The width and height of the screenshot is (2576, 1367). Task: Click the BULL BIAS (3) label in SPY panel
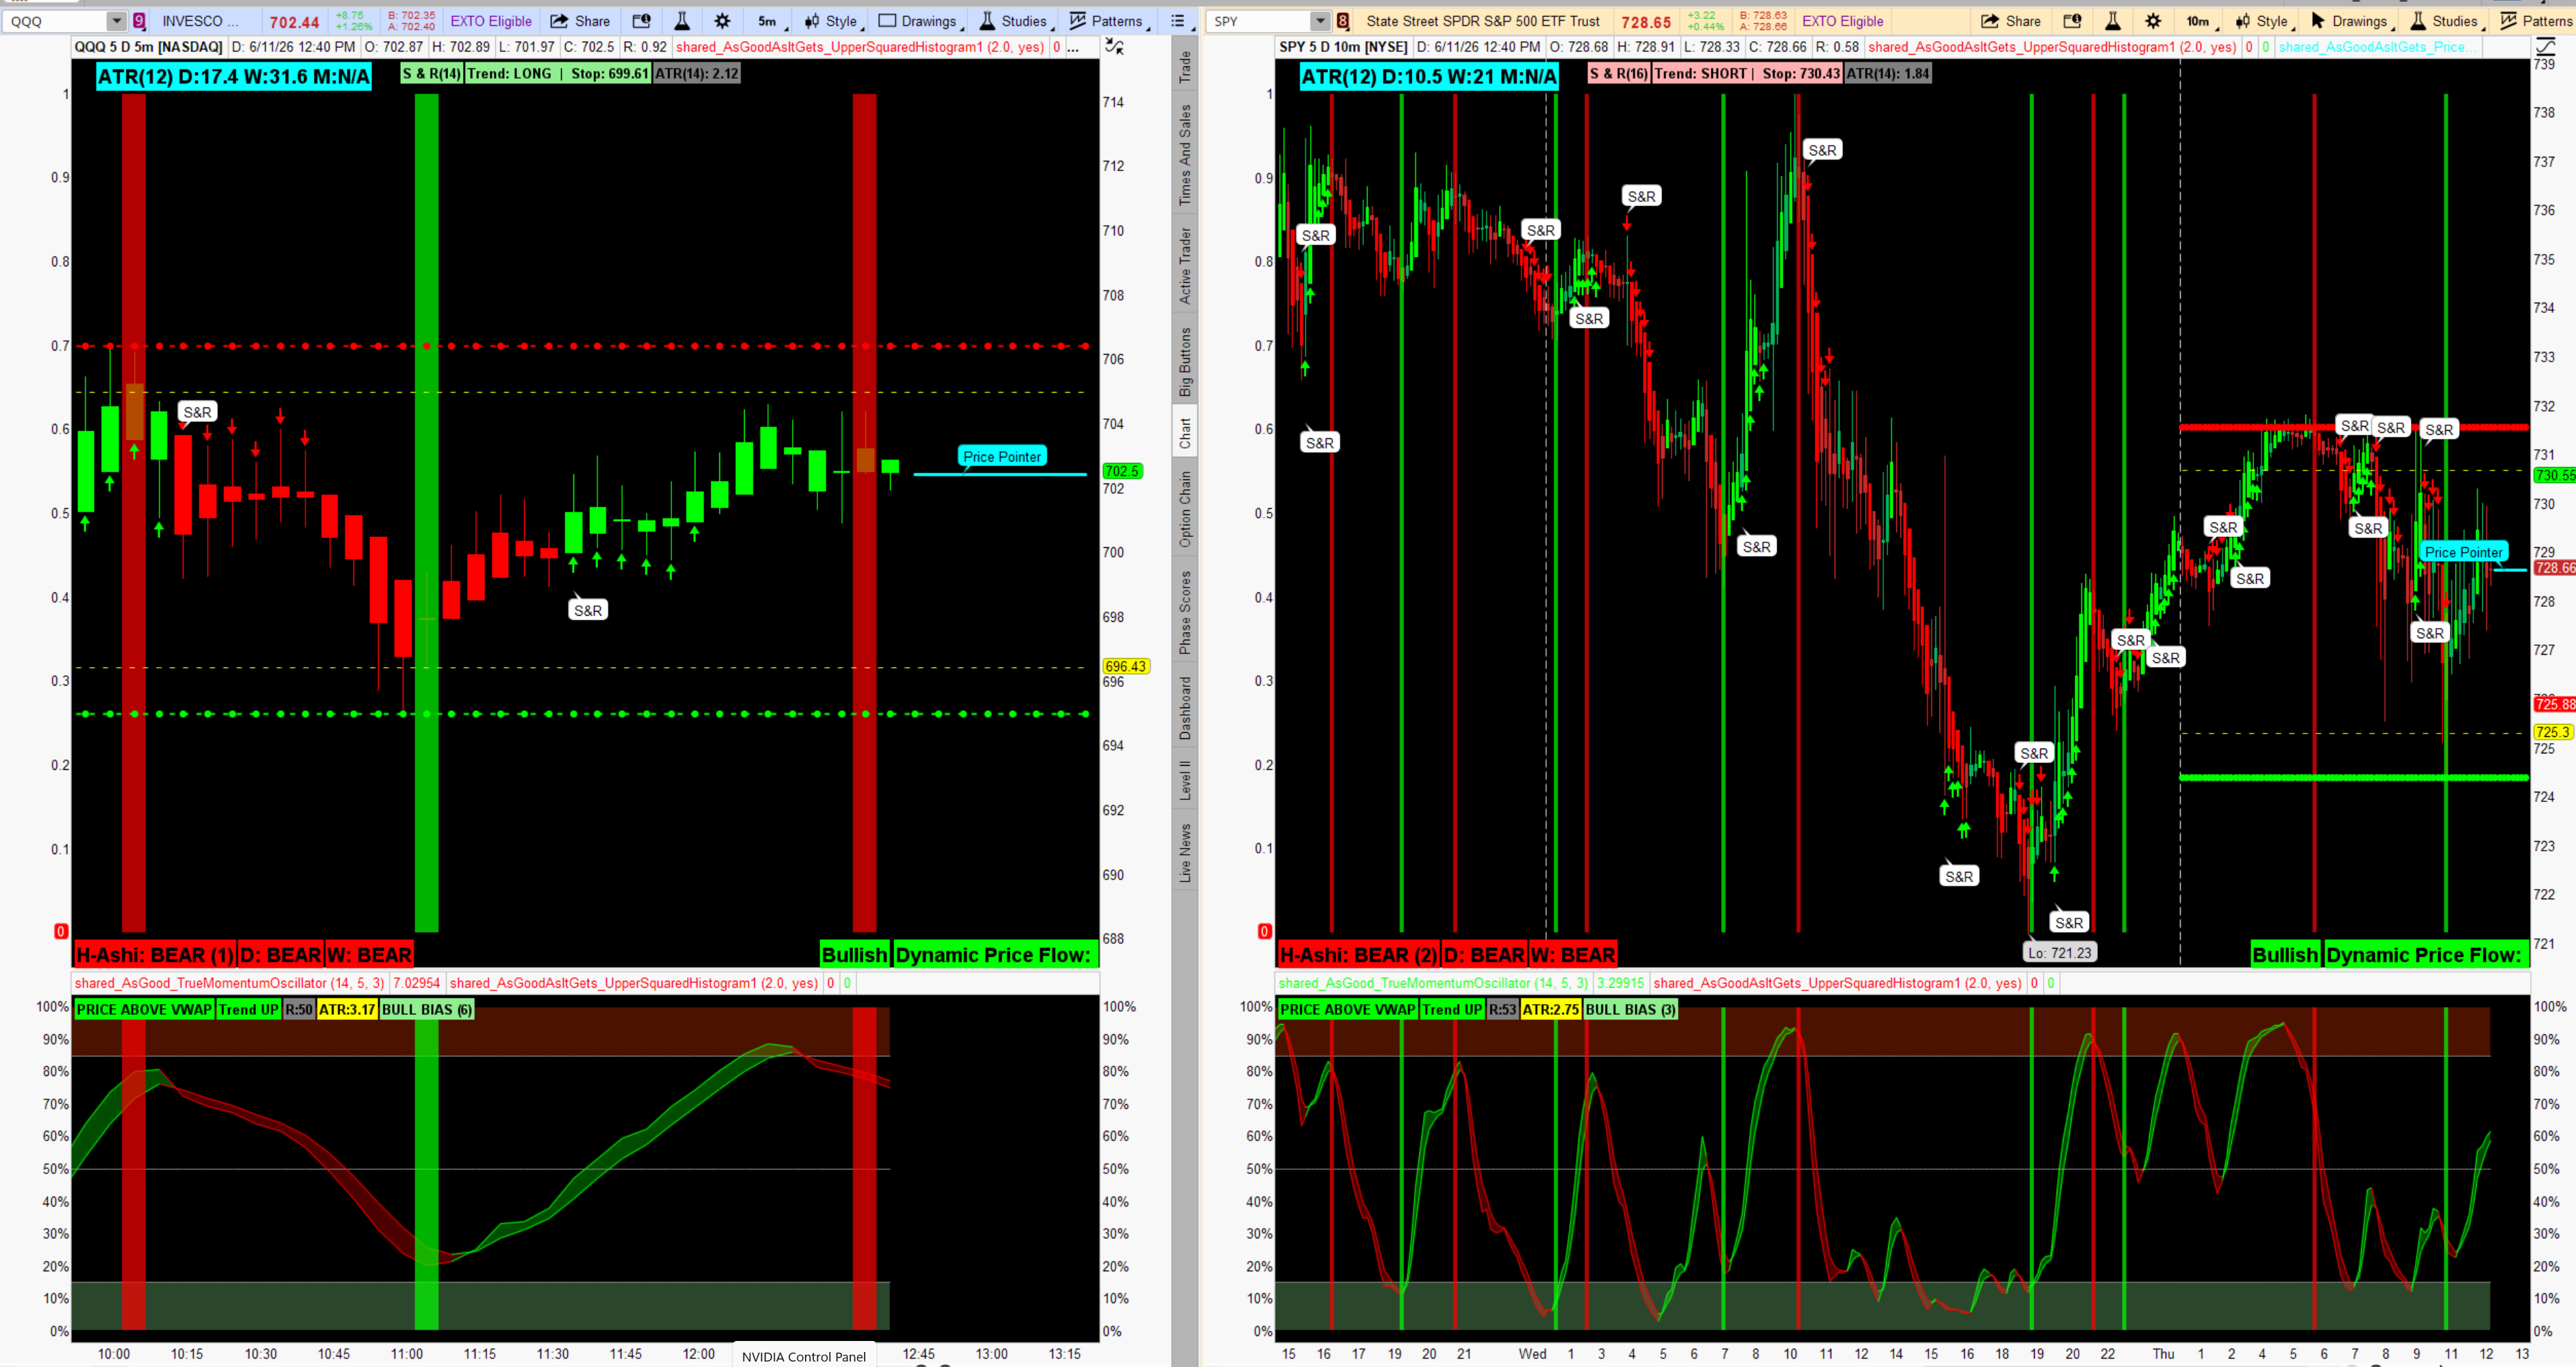tap(1630, 1009)
